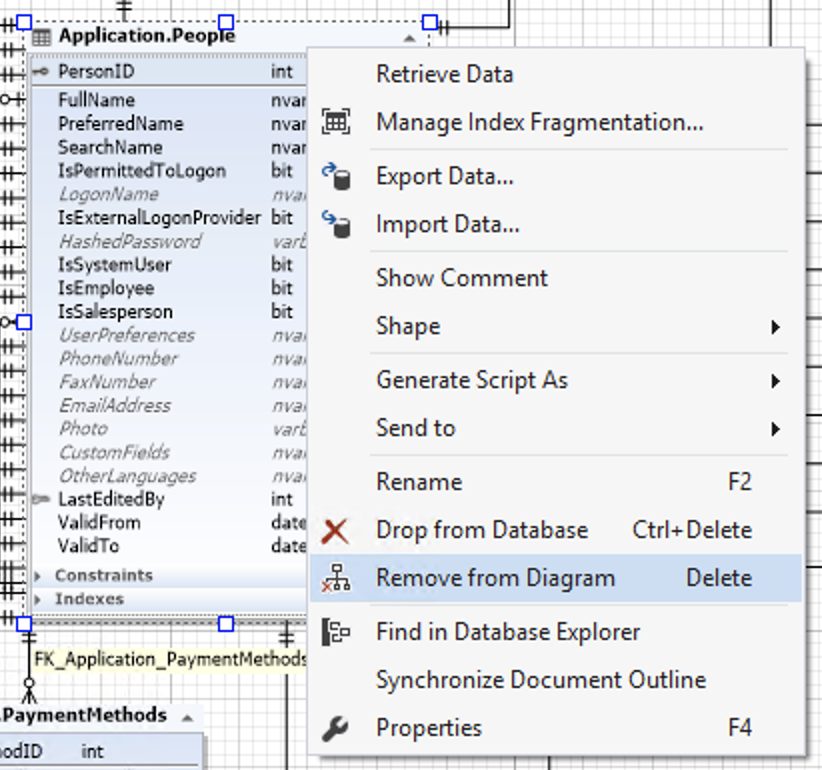Select the HashedPassword column
This screenshot has height=770, width=822.
169,241
